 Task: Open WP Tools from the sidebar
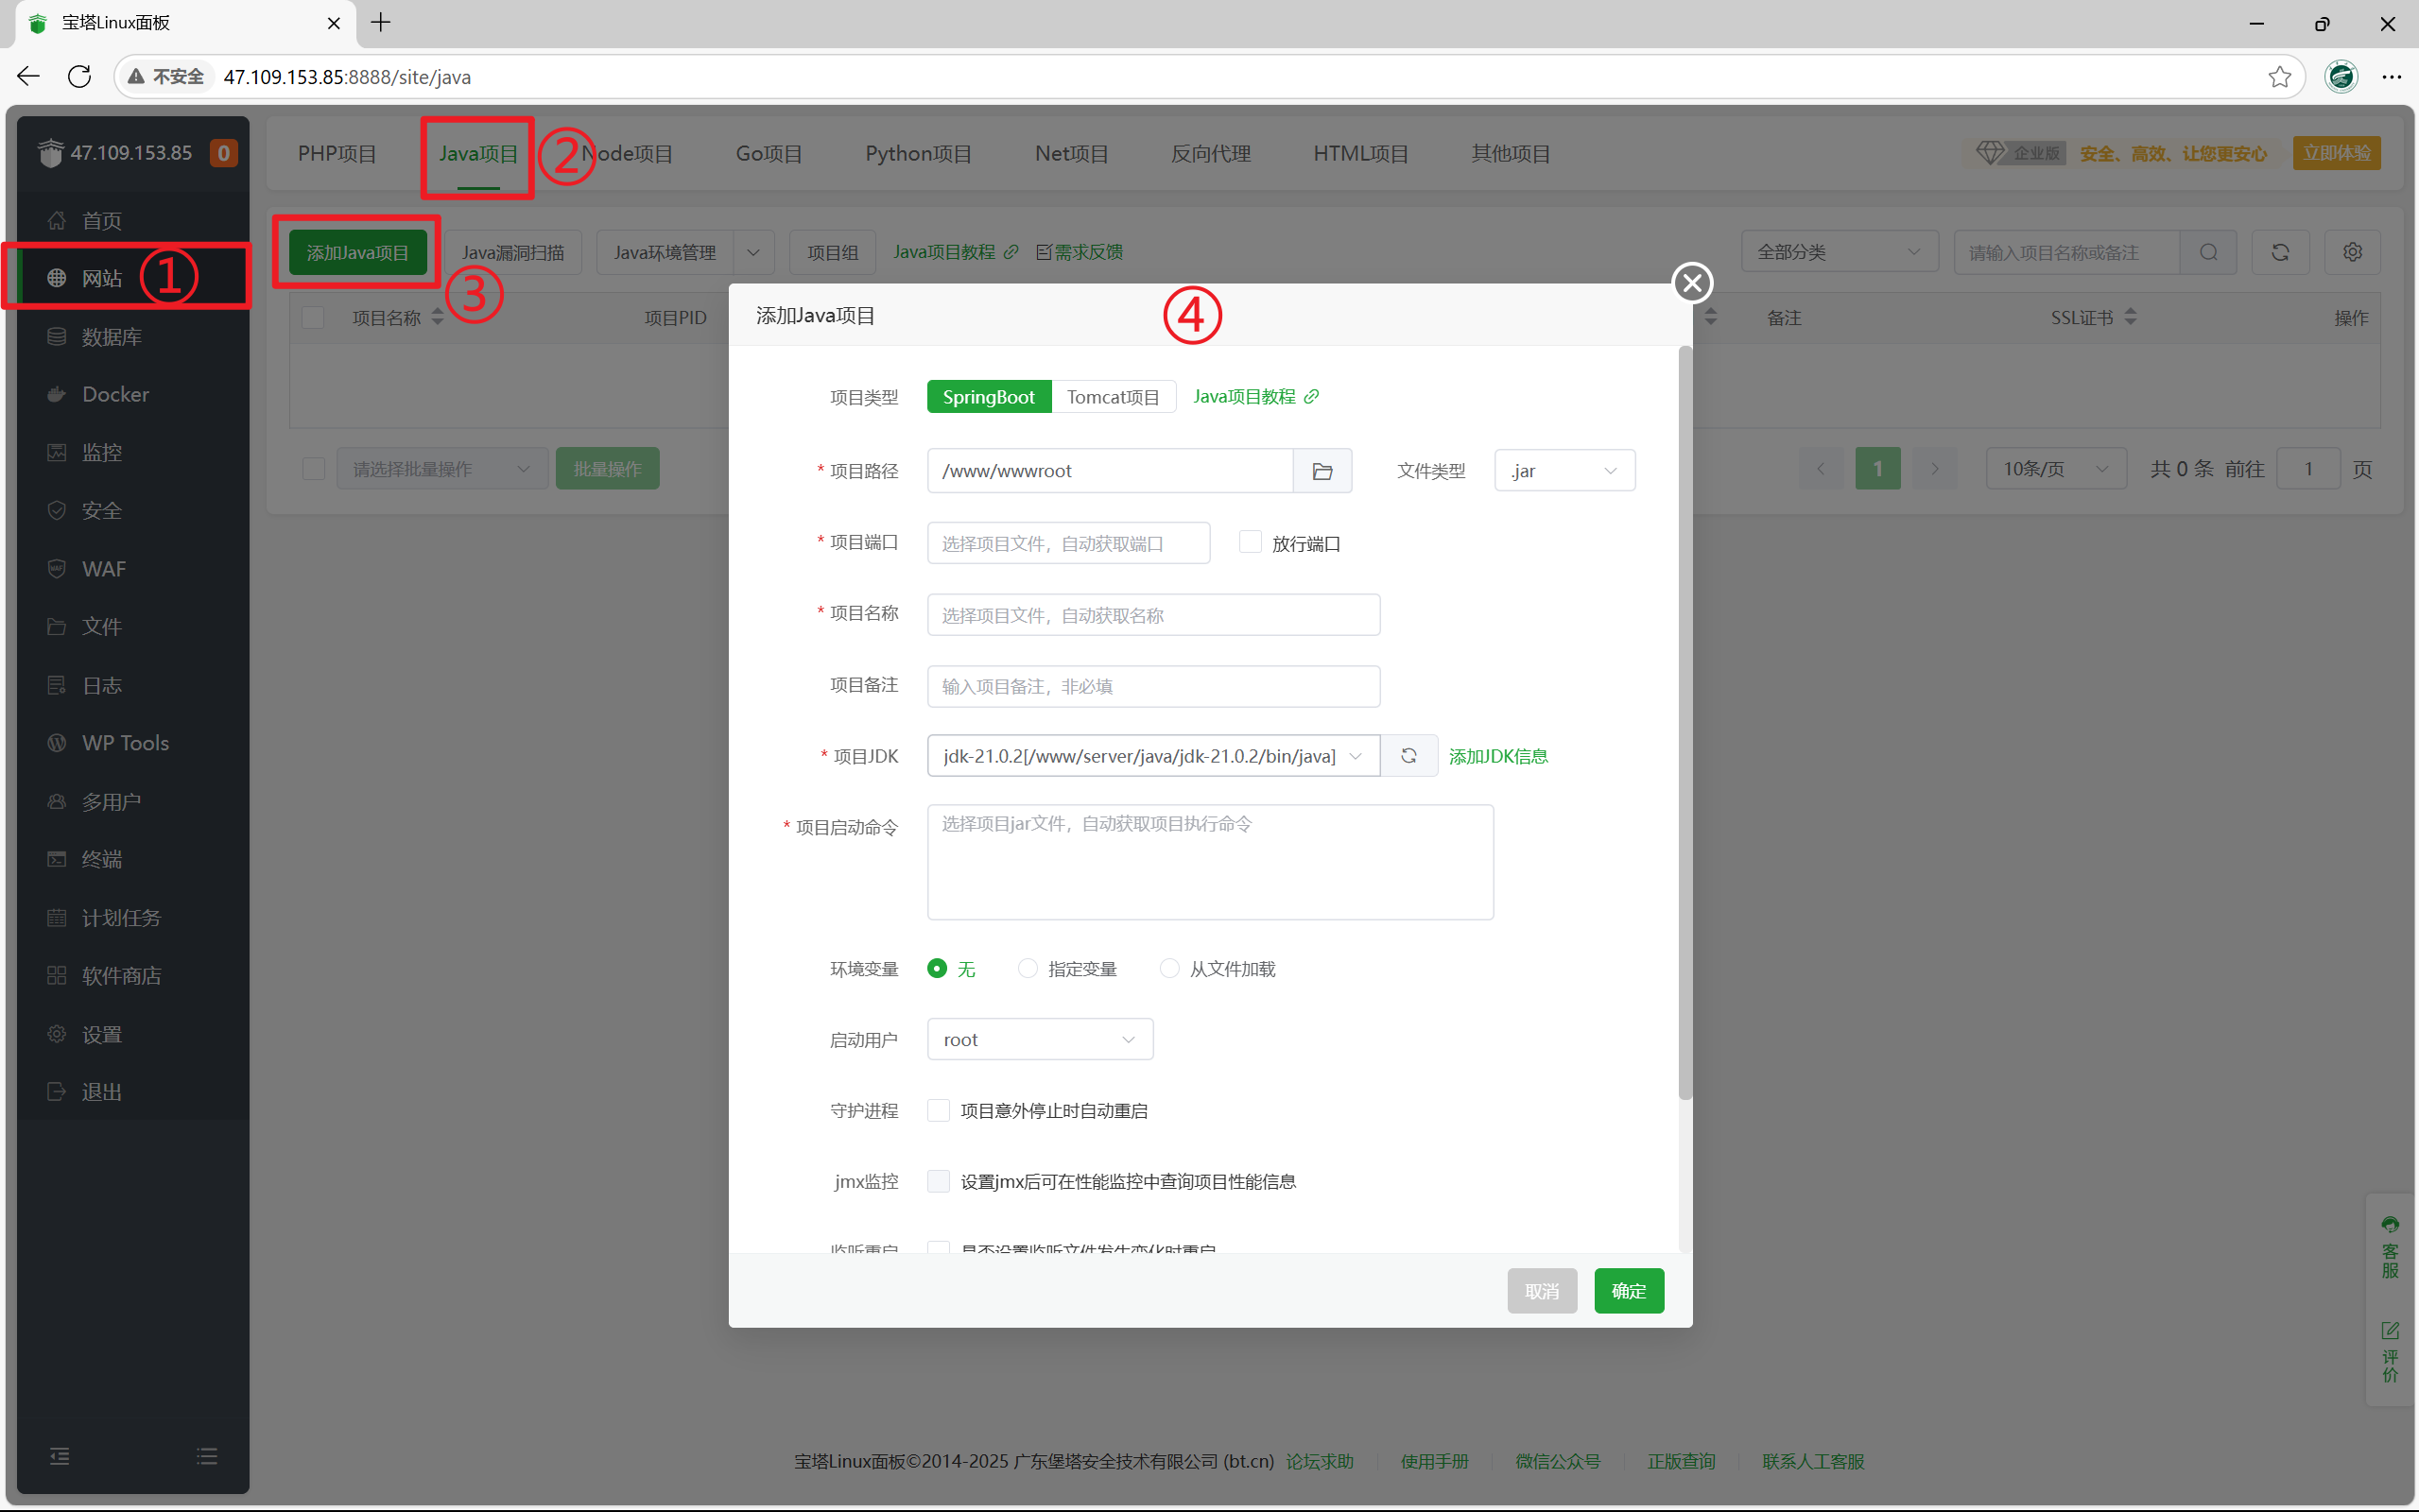[125, 743]
